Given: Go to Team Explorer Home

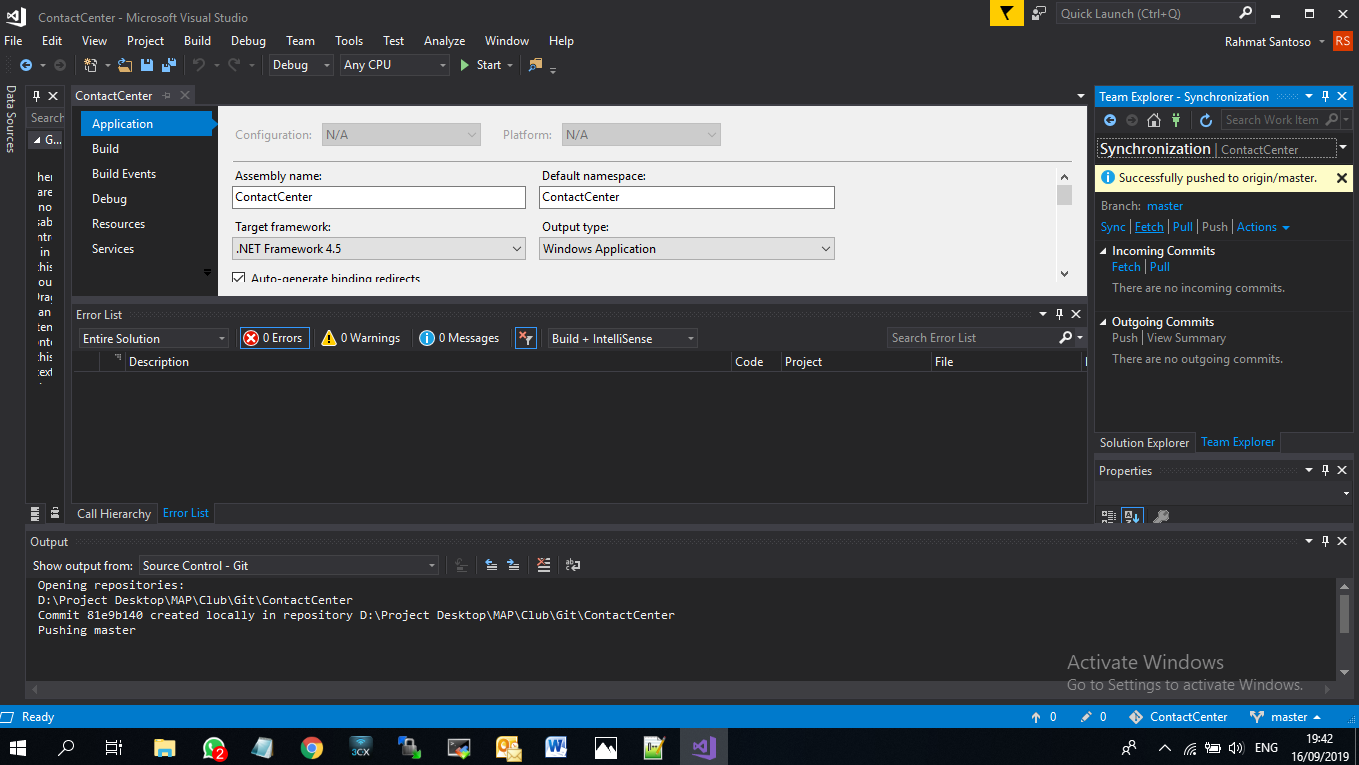Looking at the screenshot, I should (x=1154, y=120).
